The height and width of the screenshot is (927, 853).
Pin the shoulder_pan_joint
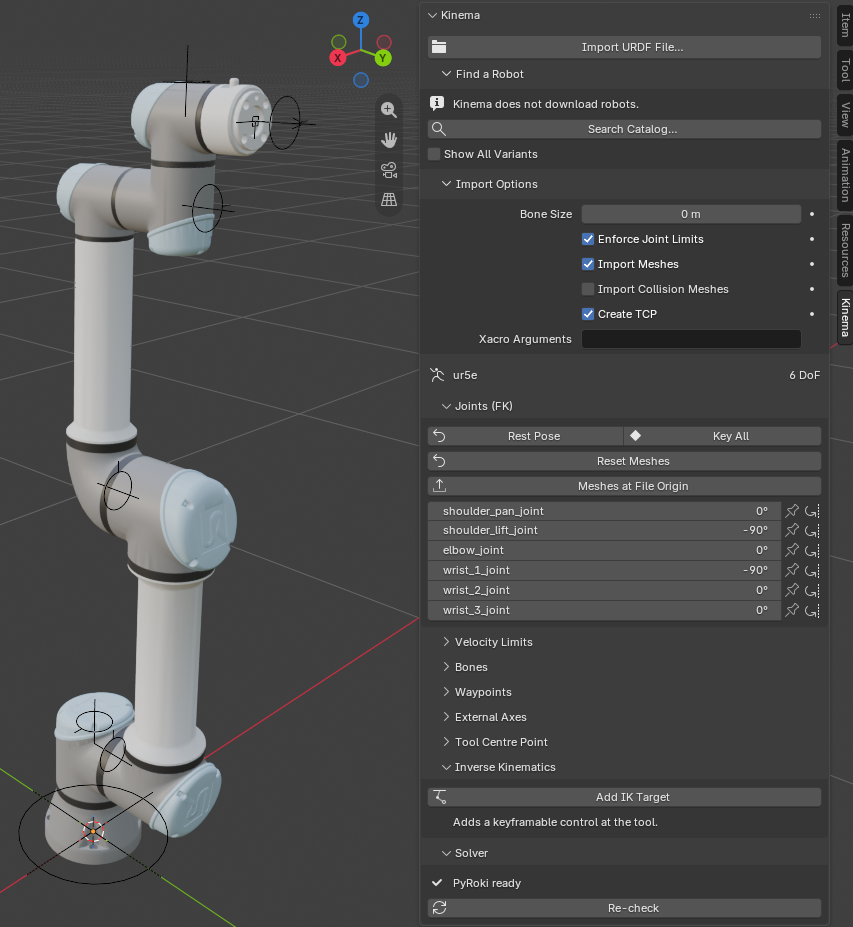click(x=792, y=511)
